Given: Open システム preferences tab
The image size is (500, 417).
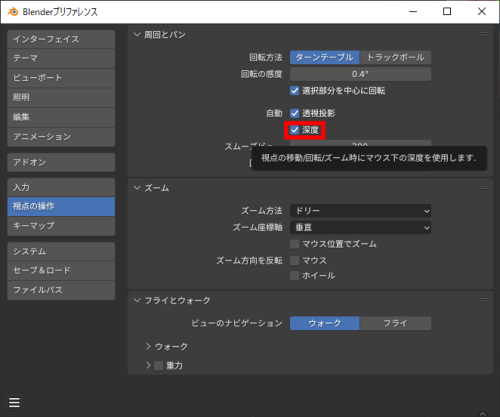Looking at the screenshot, I should click(x=61, y=251).
